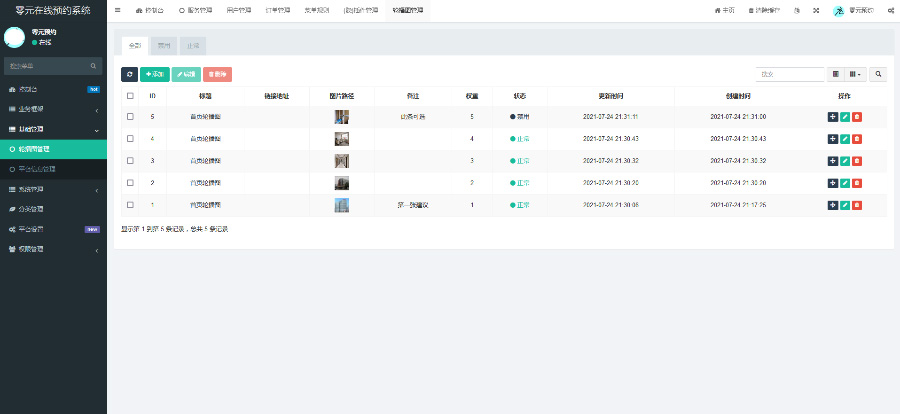This screenshot has width=900, height=414.
Task: Click the hamburger sidebar toggle icon
Action: click(118, 10)
